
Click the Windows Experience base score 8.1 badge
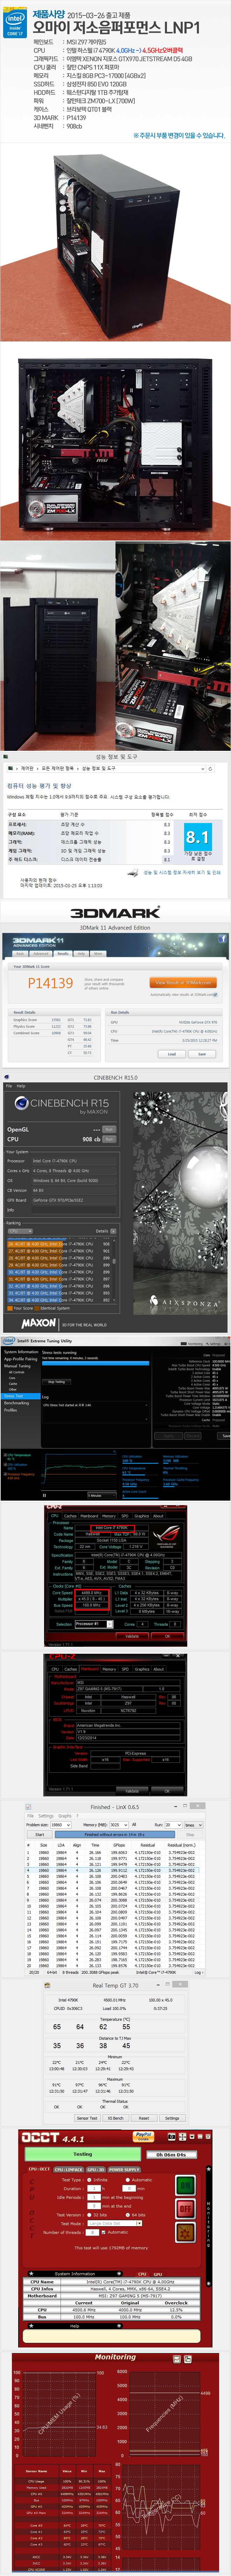[x=198, y=837]
